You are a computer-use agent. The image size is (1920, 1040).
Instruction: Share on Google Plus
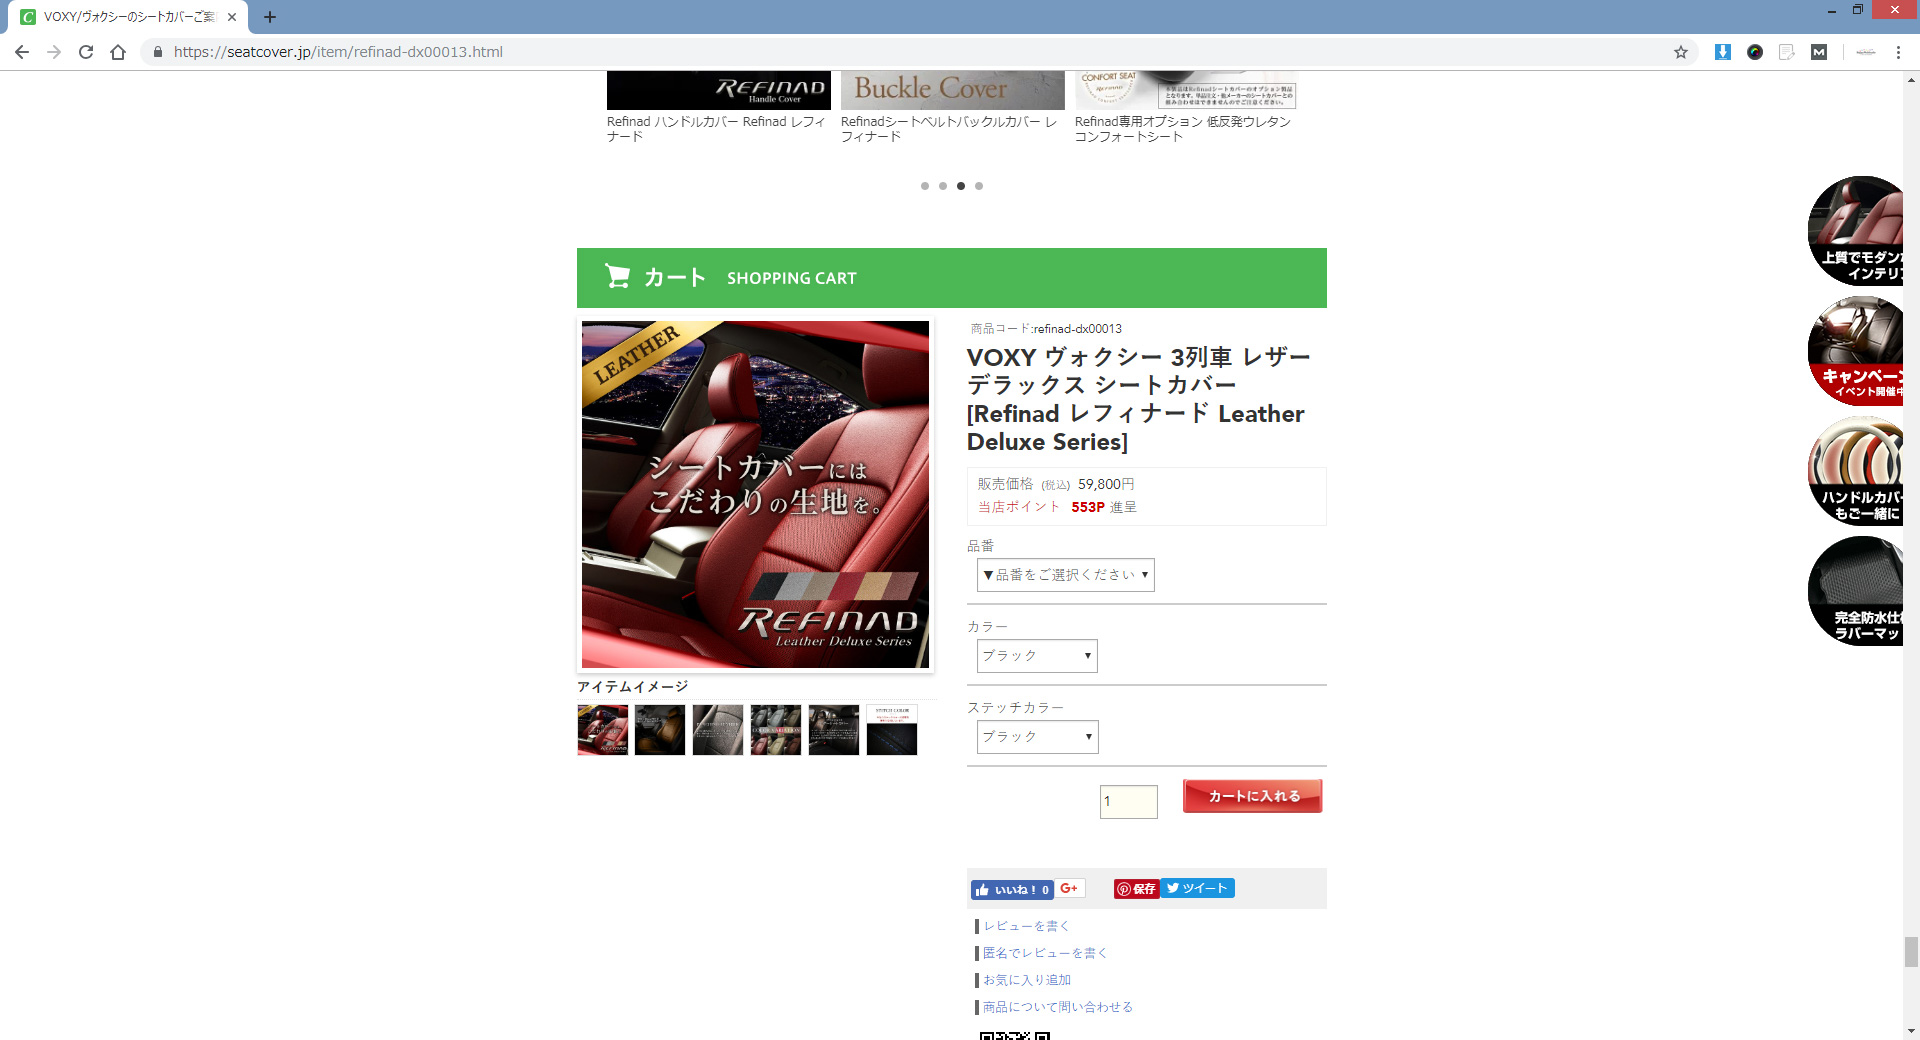(x=1070, y=888)
